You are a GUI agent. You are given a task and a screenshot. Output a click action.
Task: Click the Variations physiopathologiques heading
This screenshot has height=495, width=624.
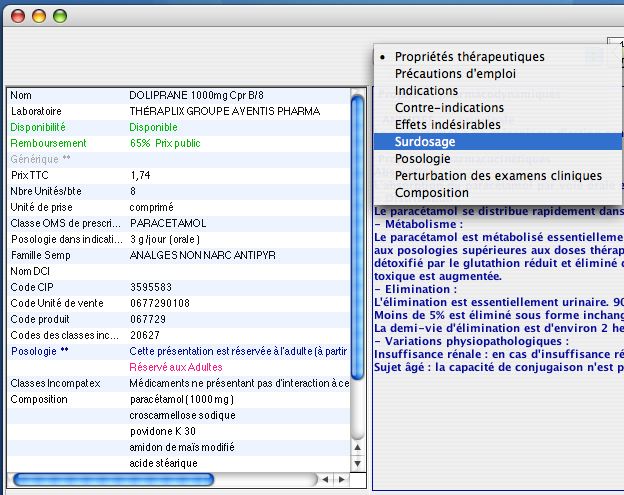(x=472, y=341)
